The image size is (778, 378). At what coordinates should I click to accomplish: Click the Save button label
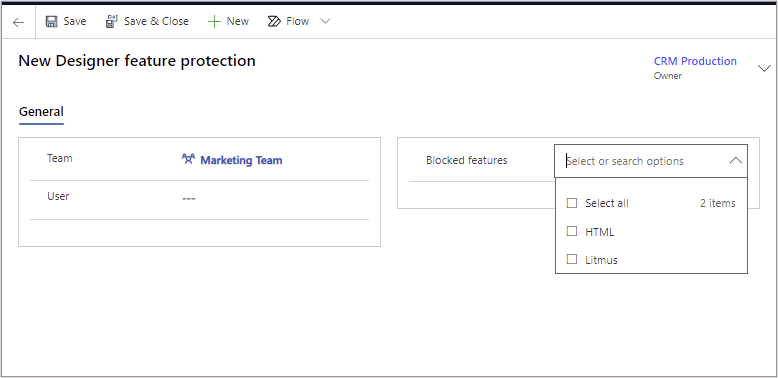tap(74, 21)
